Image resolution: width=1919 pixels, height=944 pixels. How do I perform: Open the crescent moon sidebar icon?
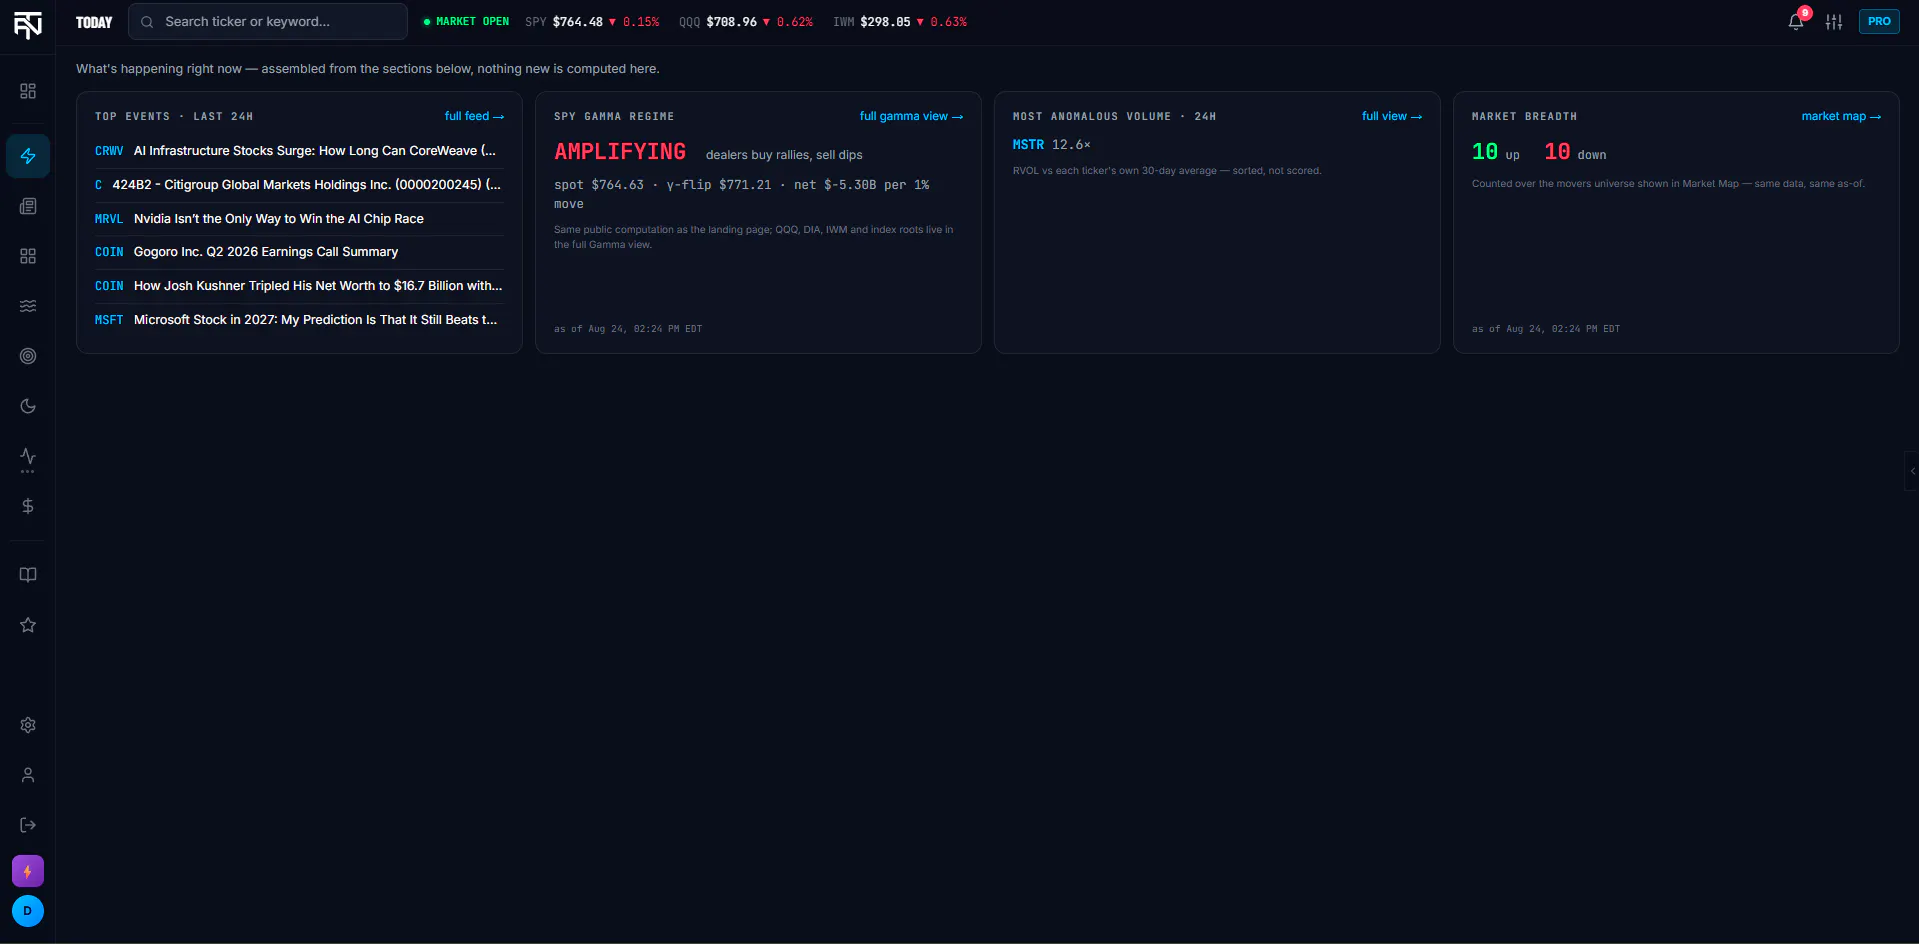point(28,406)
